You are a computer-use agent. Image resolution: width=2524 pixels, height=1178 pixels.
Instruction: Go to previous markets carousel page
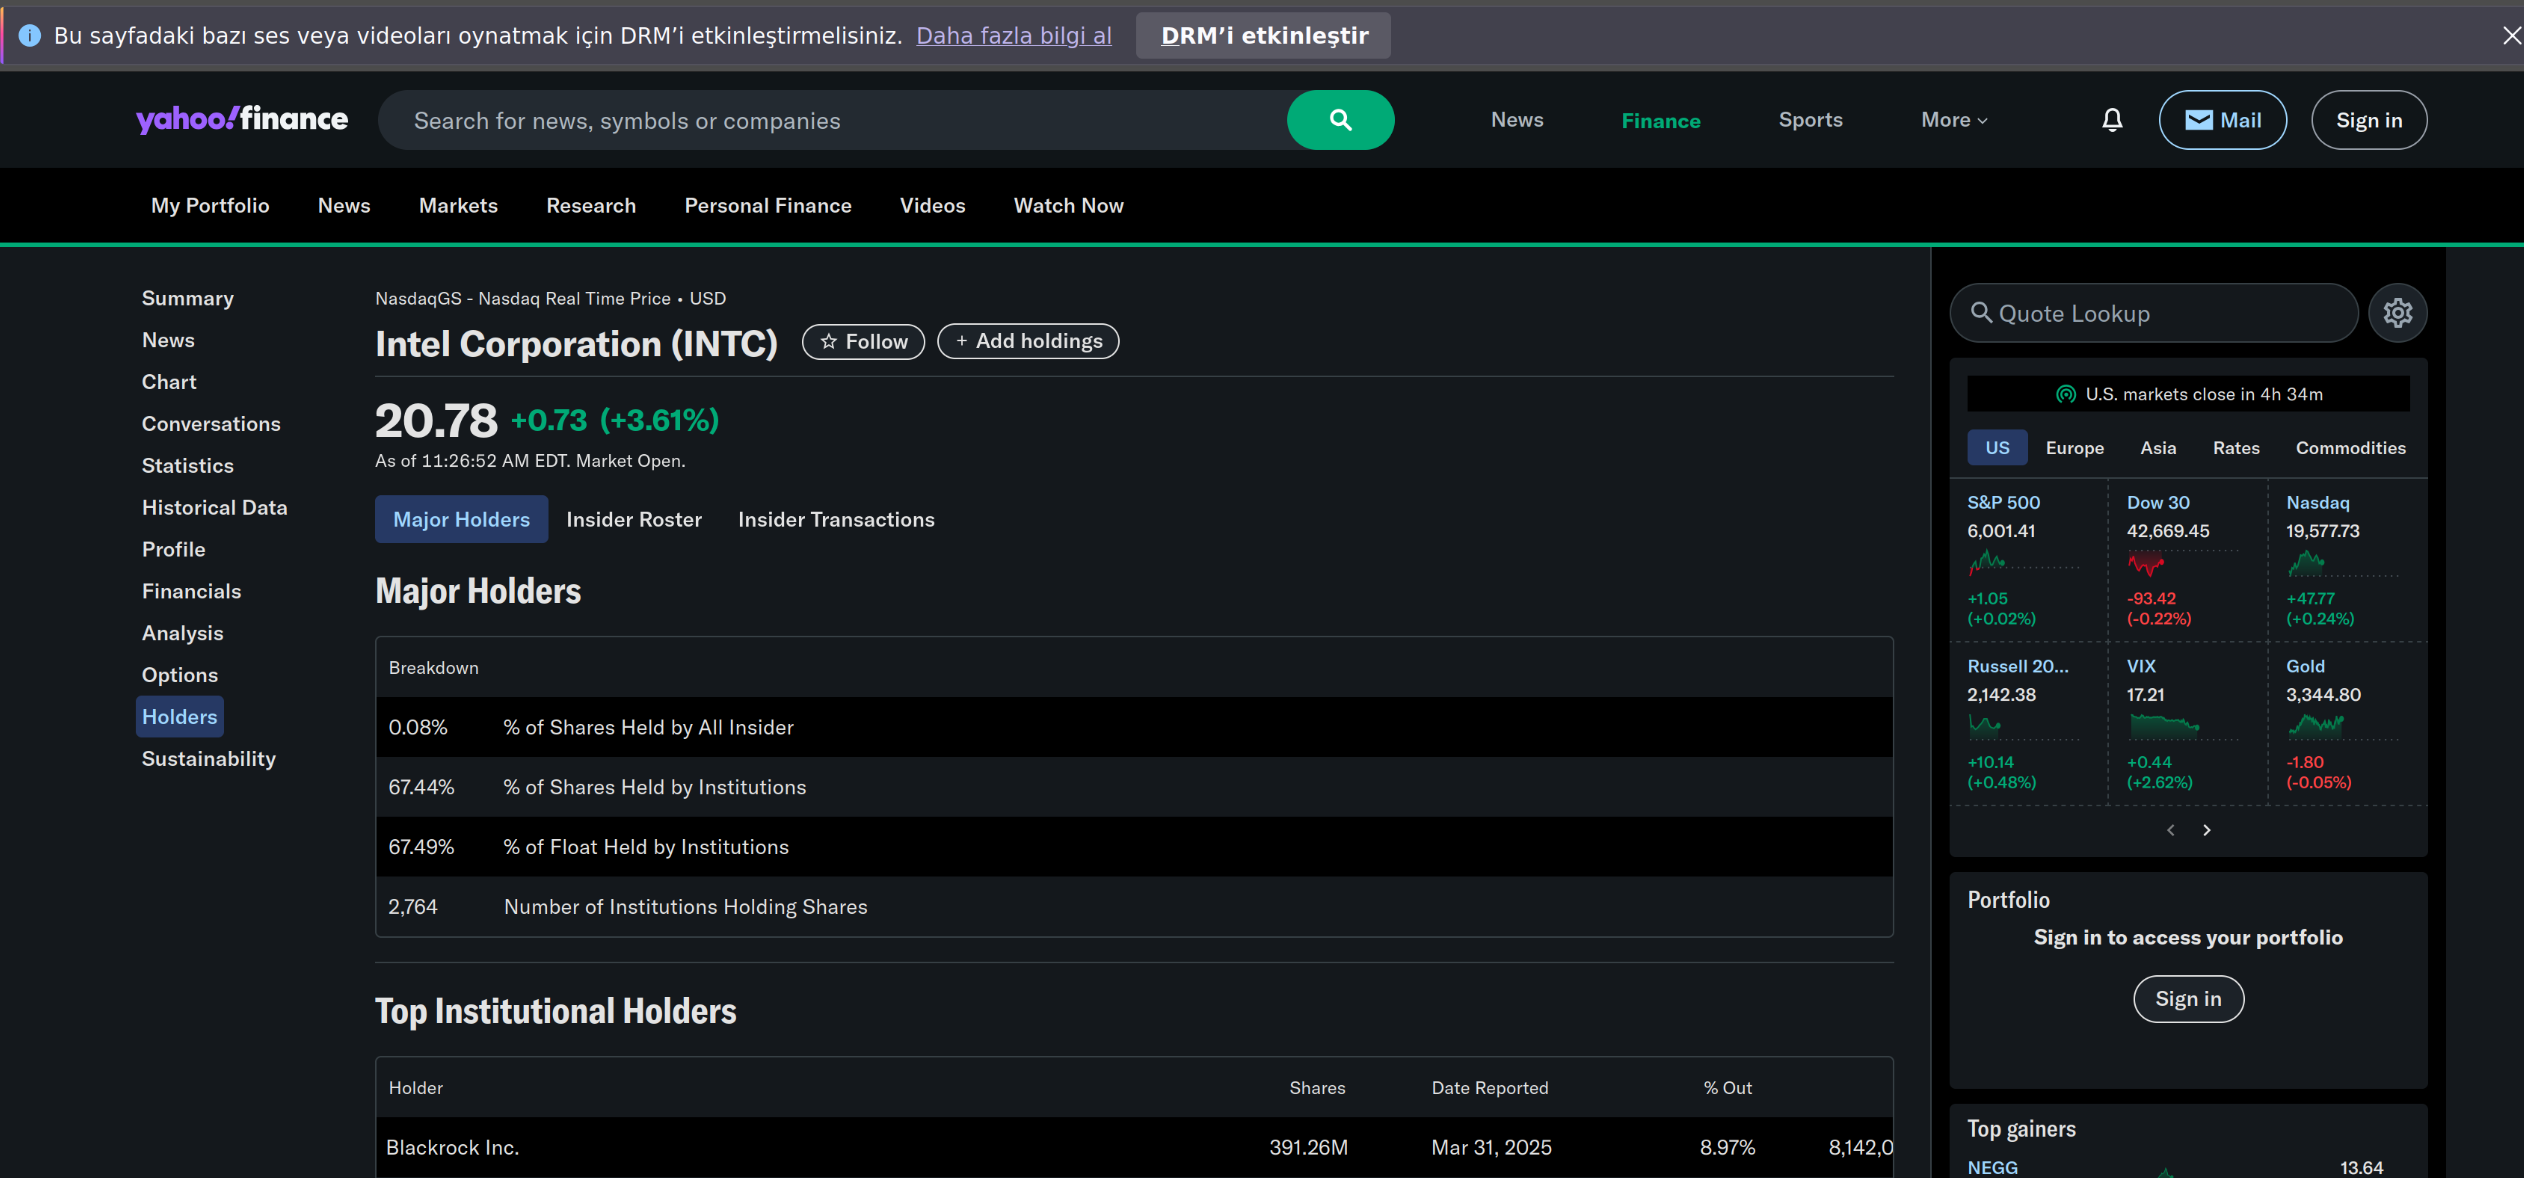(x=2170, y=830)
